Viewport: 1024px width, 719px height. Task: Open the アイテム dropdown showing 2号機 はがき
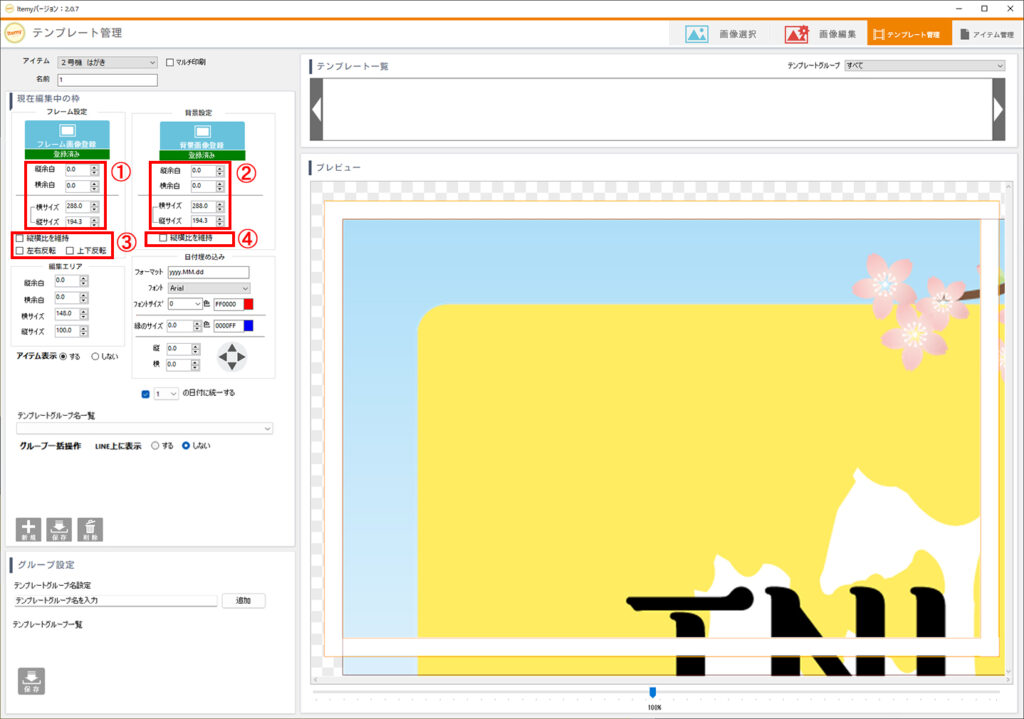[107, 62]
